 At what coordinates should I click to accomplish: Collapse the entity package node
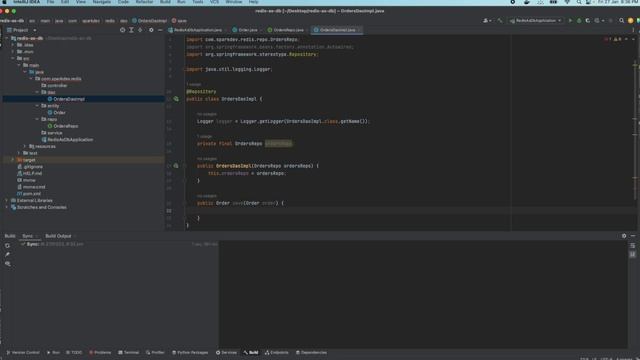37,106
